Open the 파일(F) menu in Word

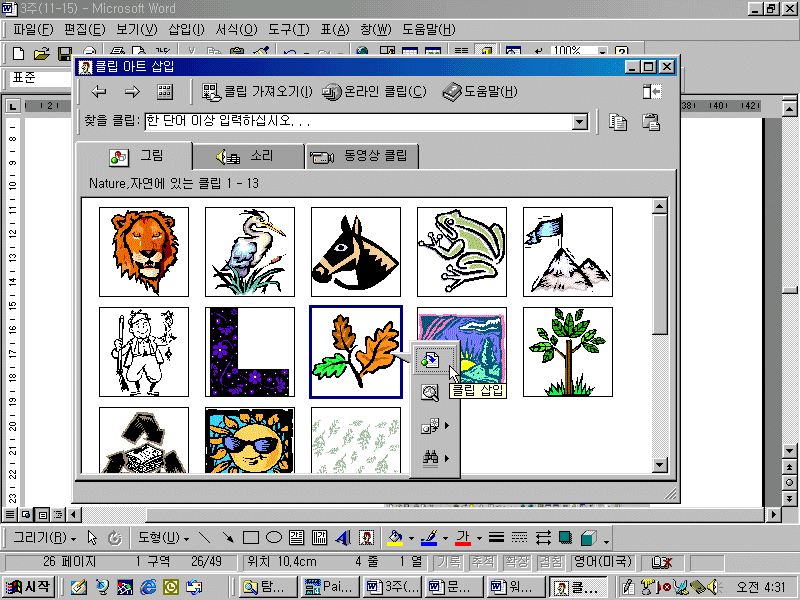pos(33,30)
